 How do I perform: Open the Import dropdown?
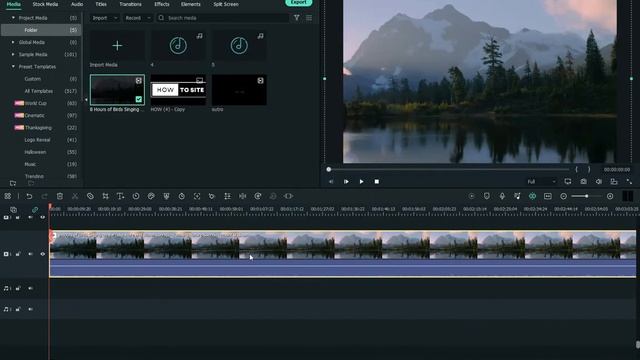pyautogui.click(x=104, y=18)
